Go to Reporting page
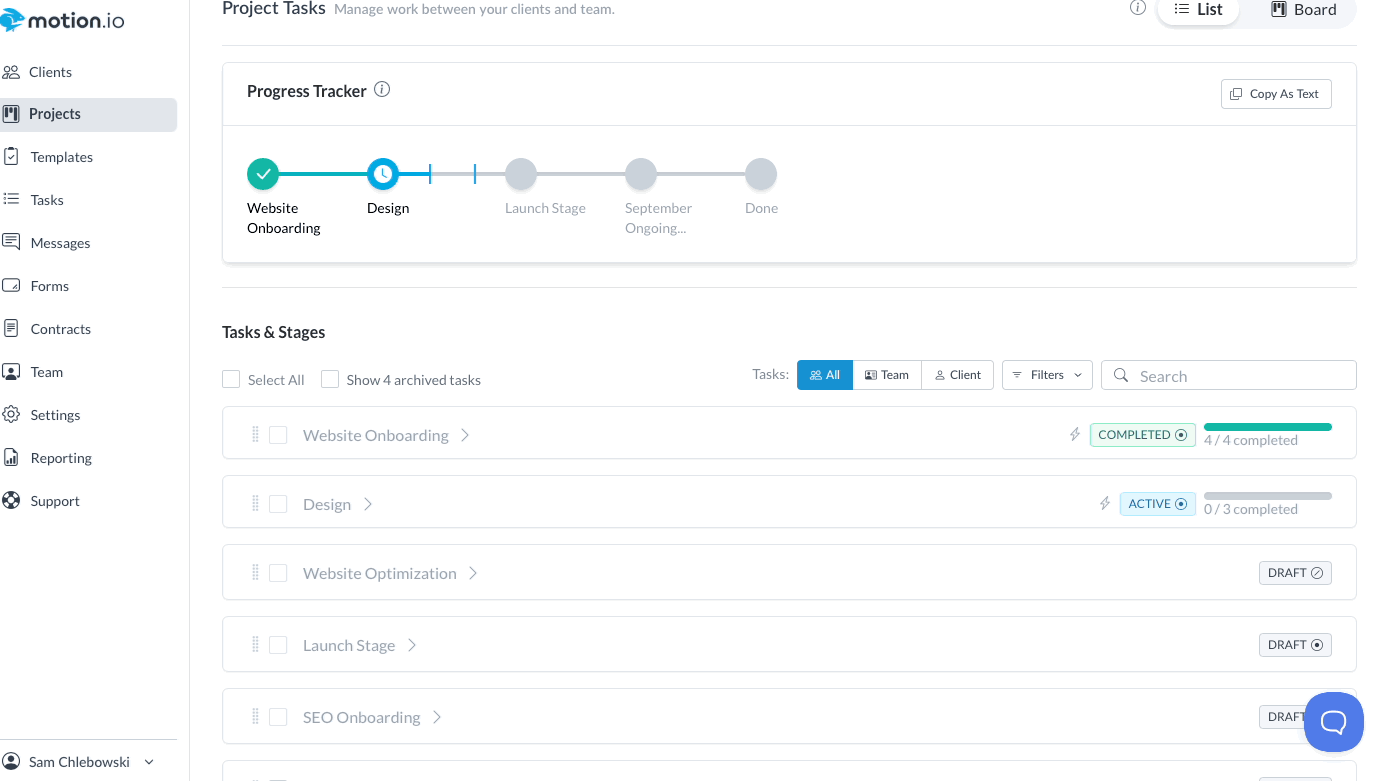This screenshot has height=781, width=1384. [61, 458]
